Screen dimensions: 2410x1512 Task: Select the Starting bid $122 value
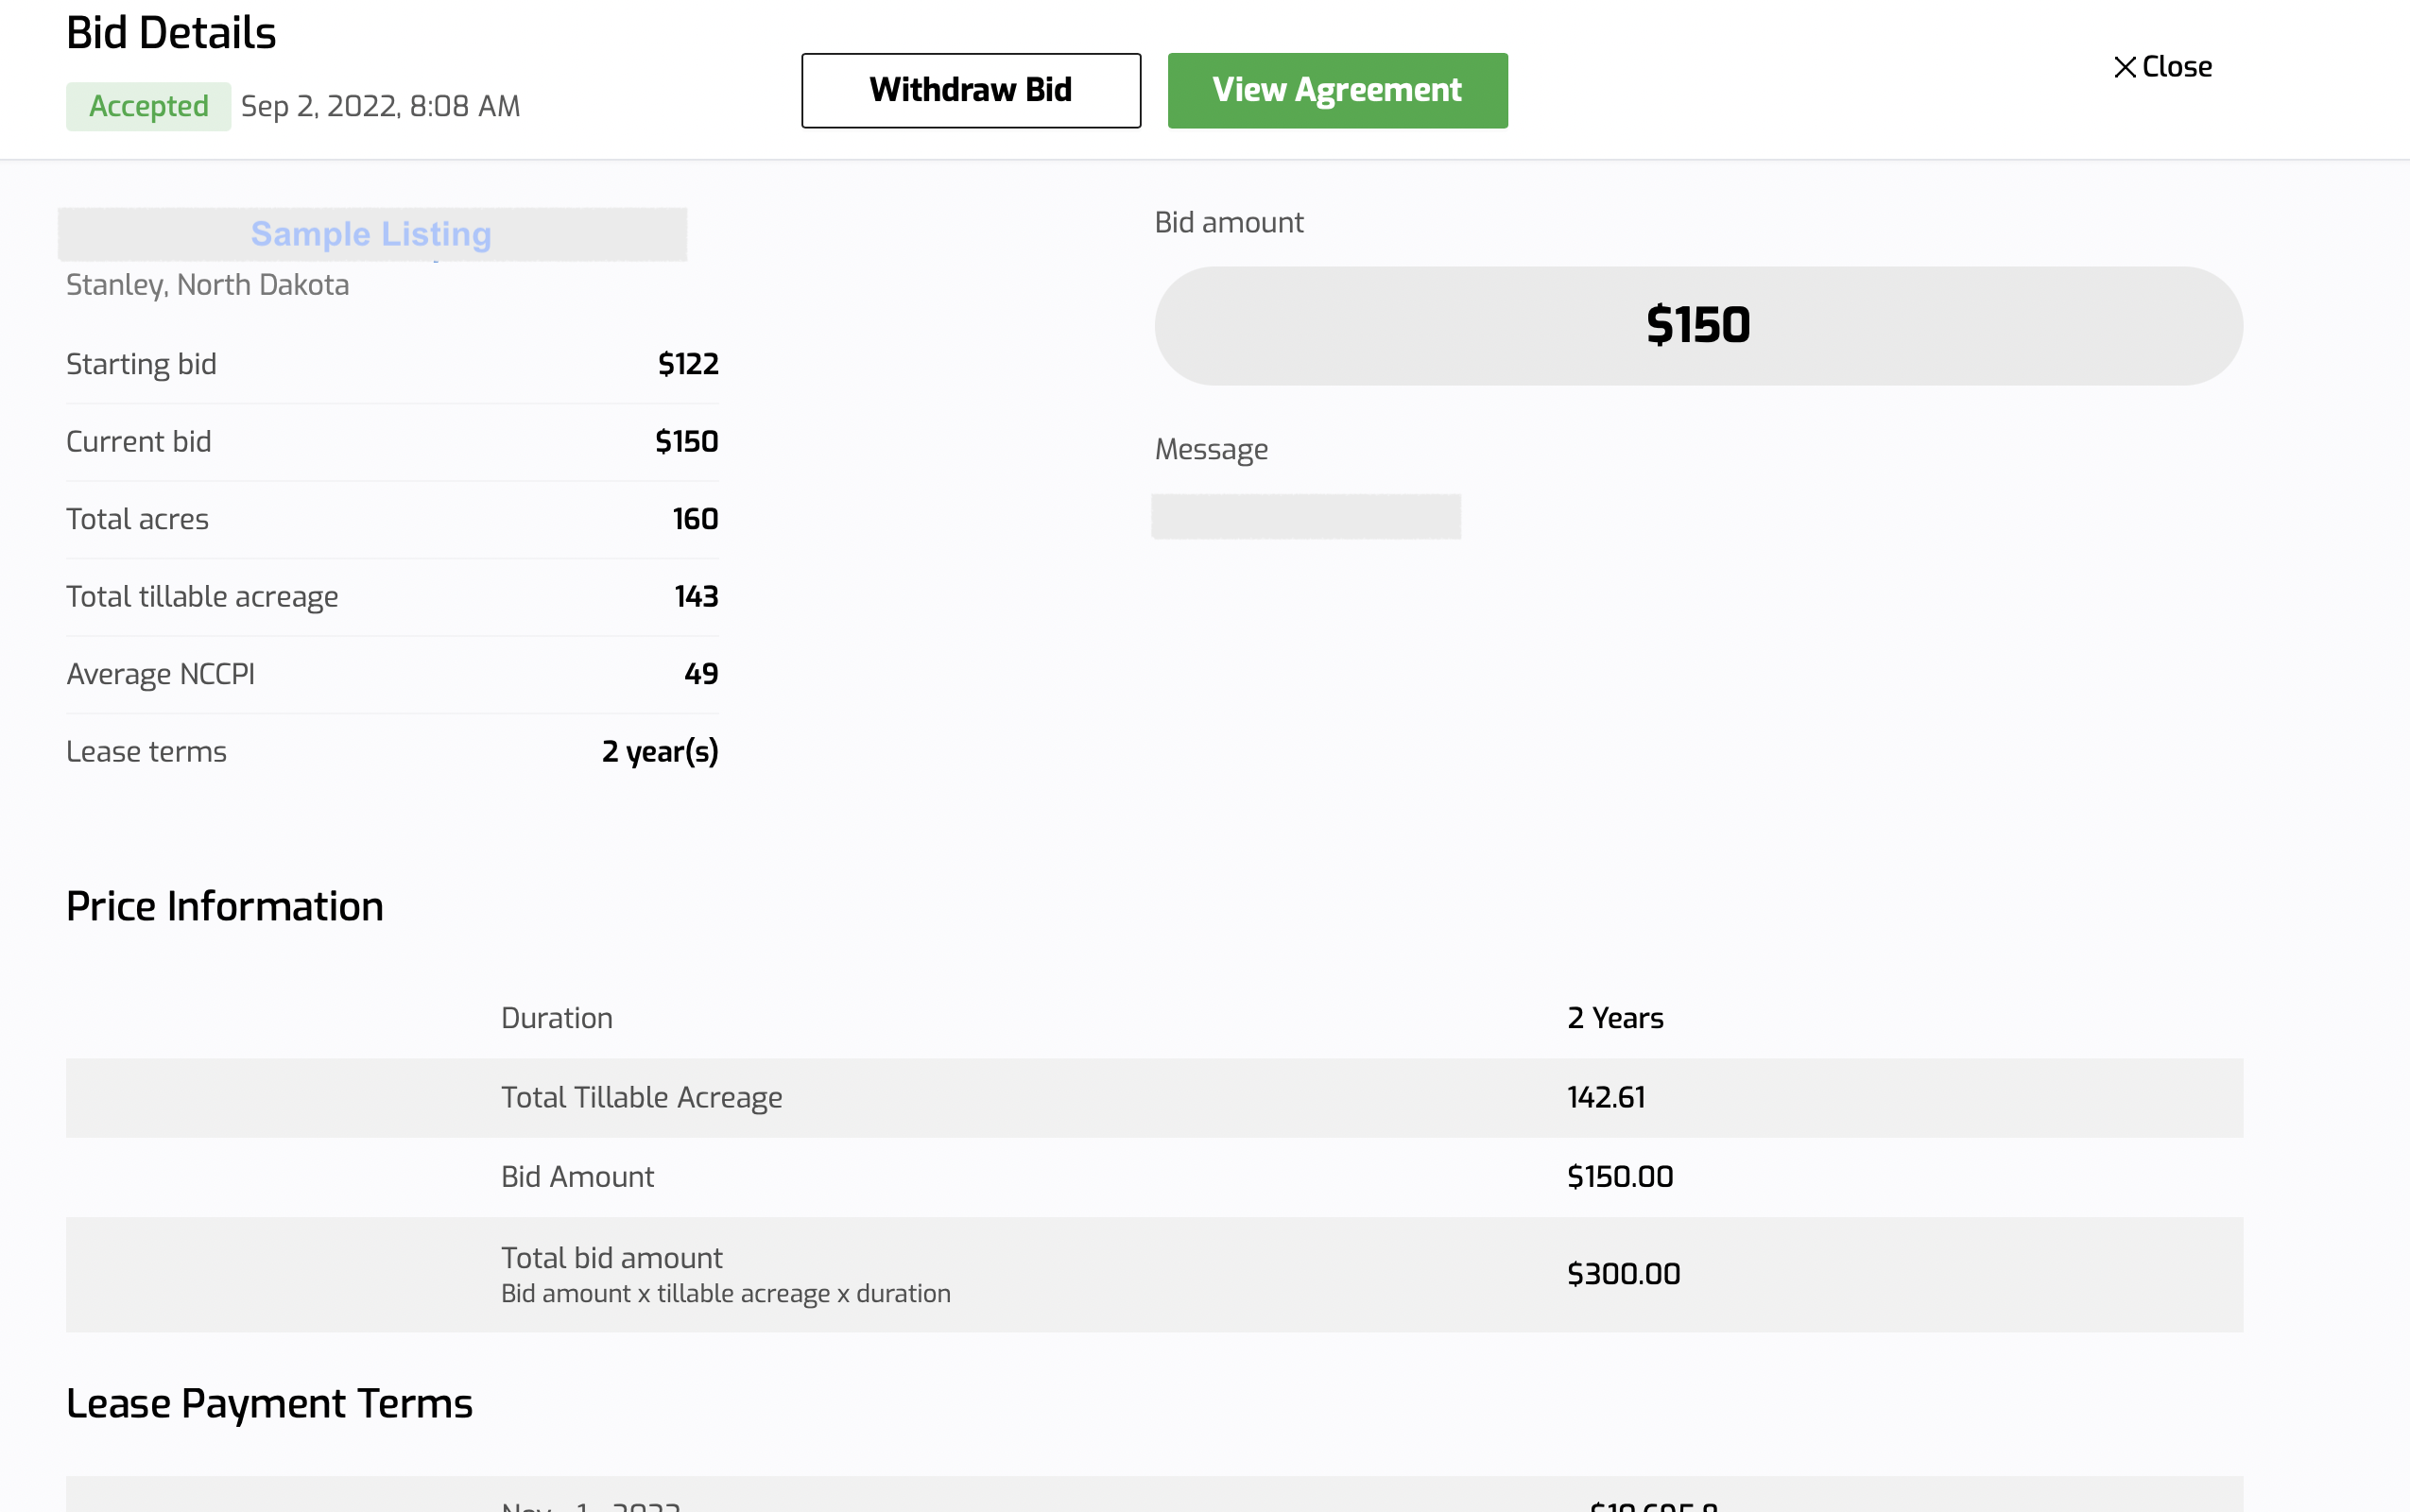tap(688, 364)
